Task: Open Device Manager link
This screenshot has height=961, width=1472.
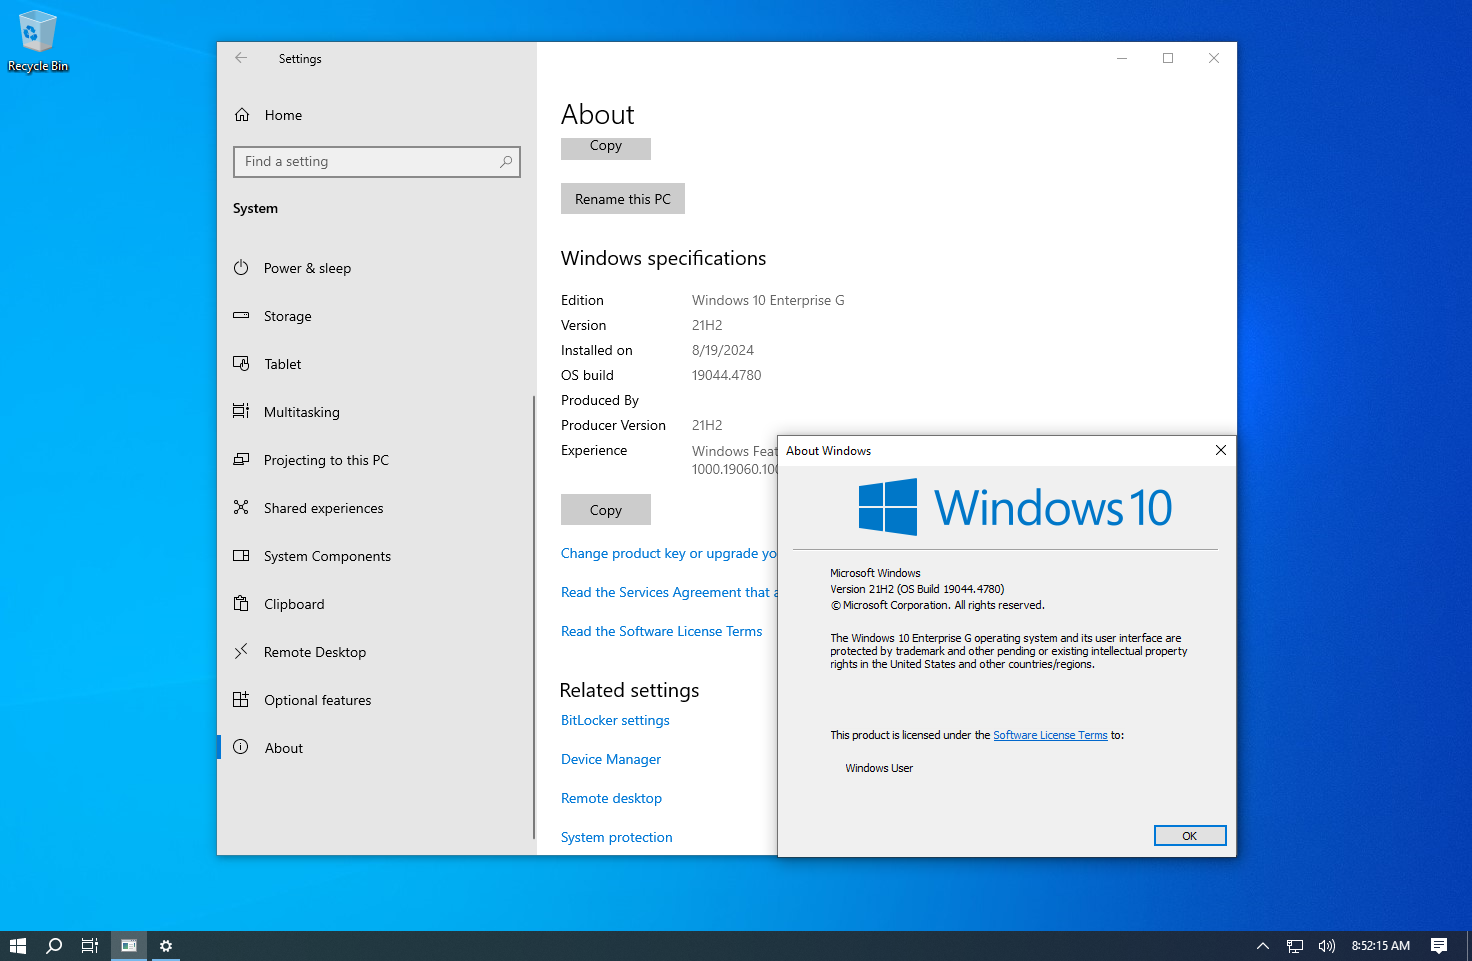Action: pyautogui.click(x=611, y=759)
